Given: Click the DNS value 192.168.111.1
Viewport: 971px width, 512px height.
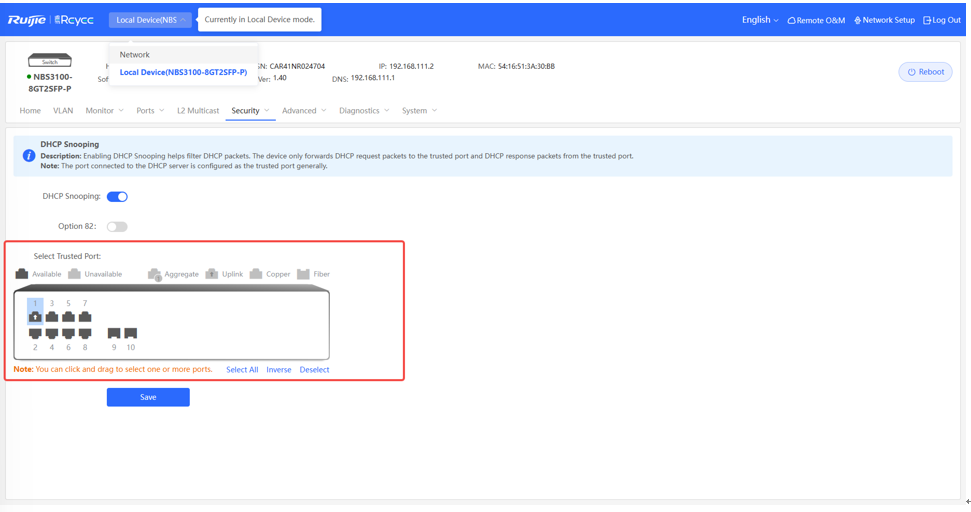Looking at the screenshot, I should click(x=373, y=78).
